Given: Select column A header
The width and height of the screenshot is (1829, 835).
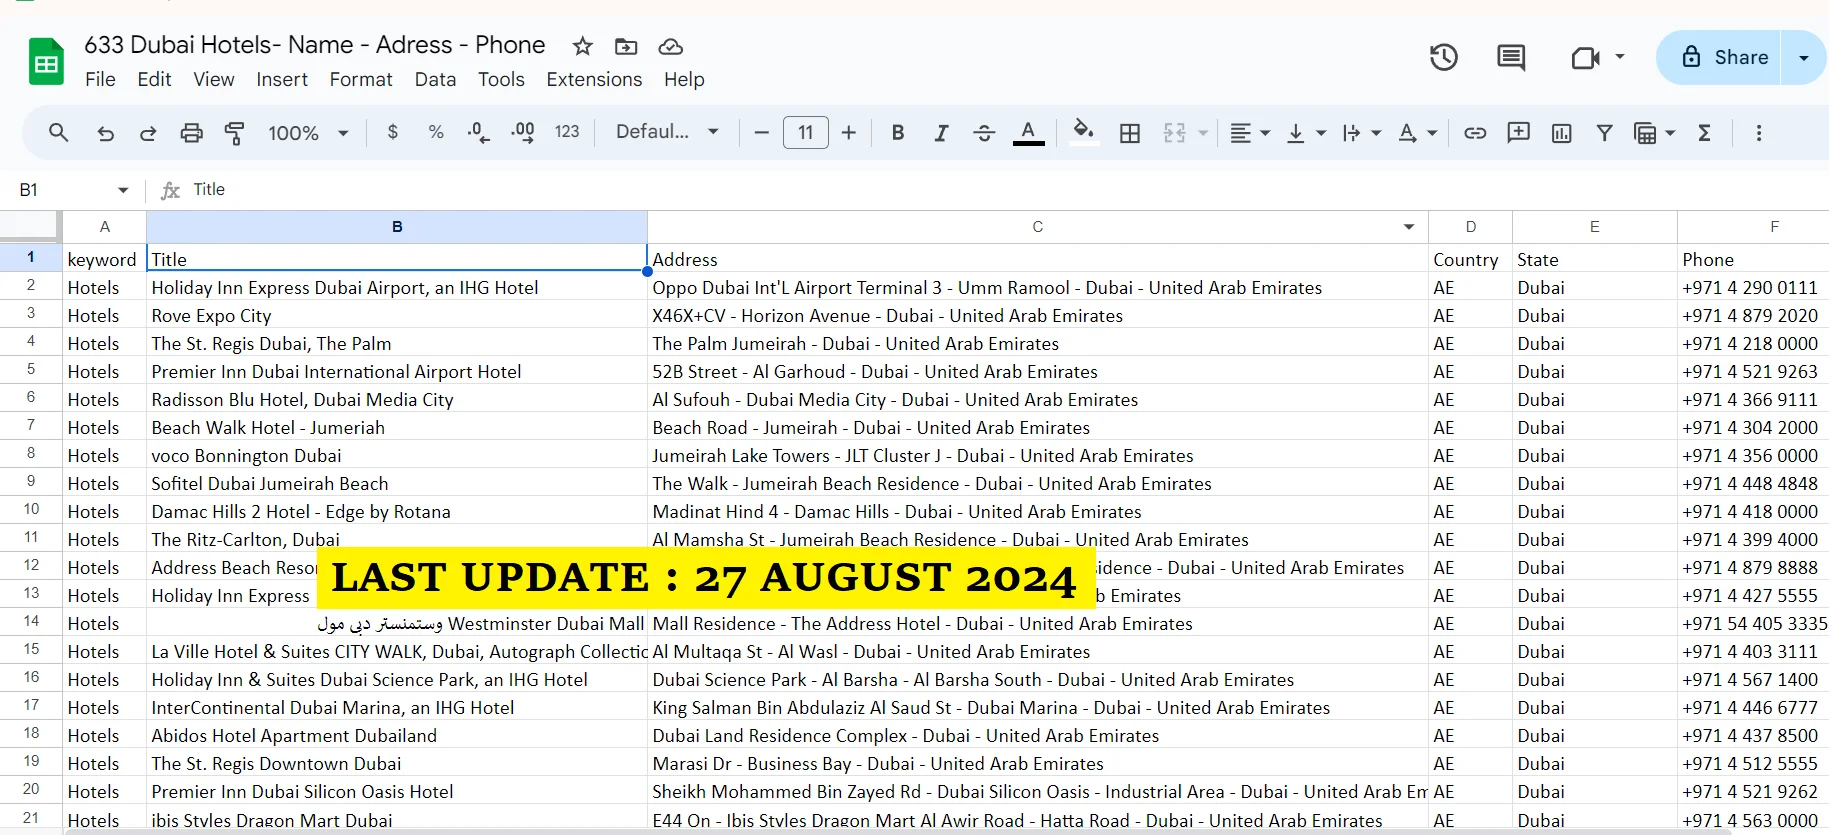Looking at the screenshot, I should point(105,227).
